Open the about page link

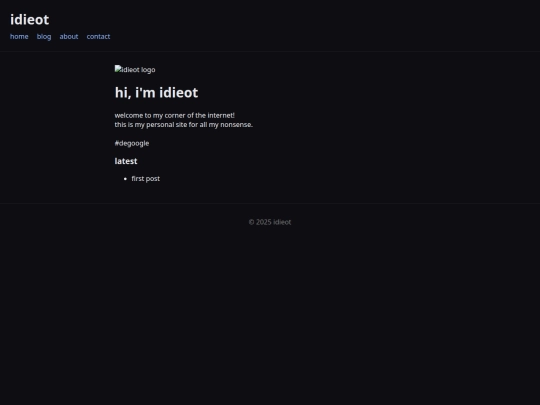point(69,37)
